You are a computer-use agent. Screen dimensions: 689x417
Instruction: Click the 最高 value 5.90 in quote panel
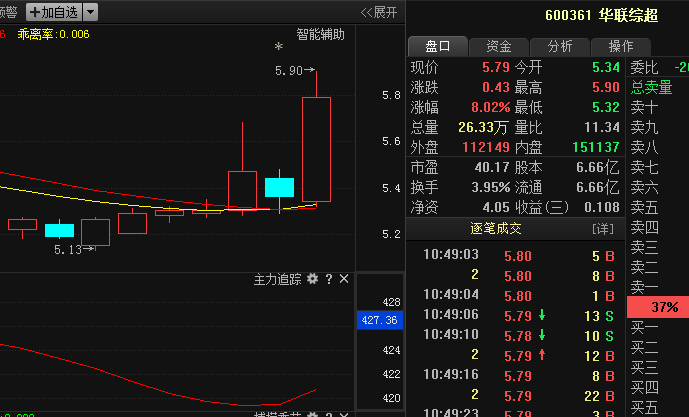(x=606, y=87)
